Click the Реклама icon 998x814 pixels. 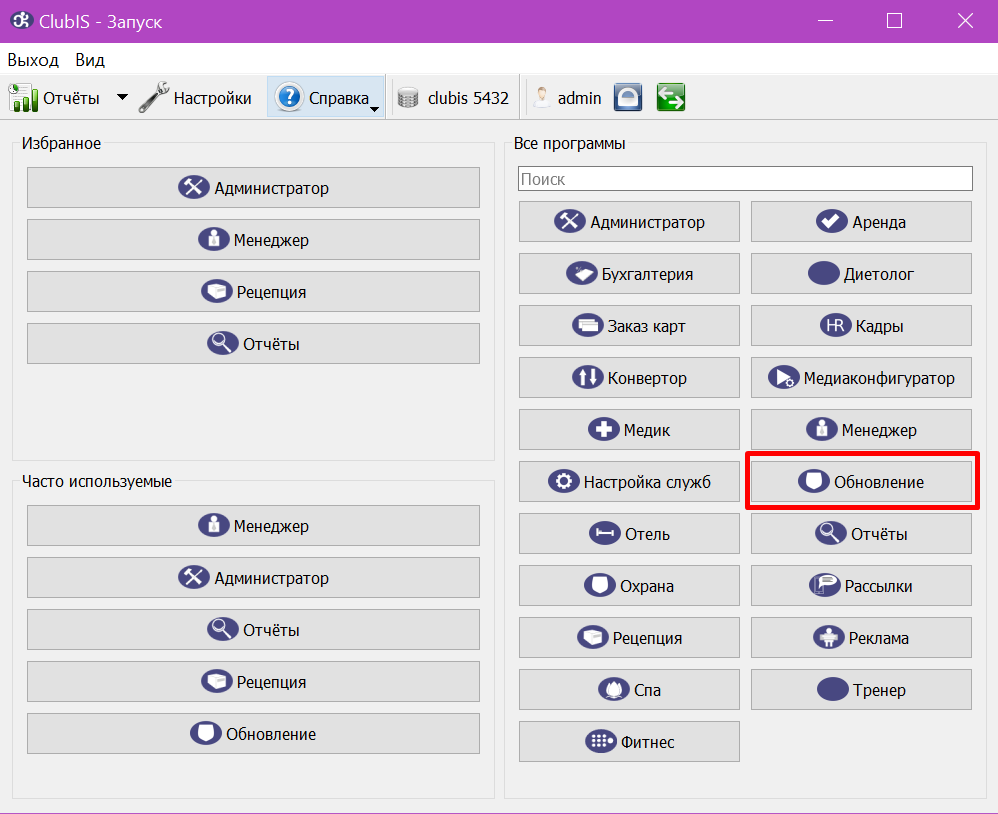point(828,637)
